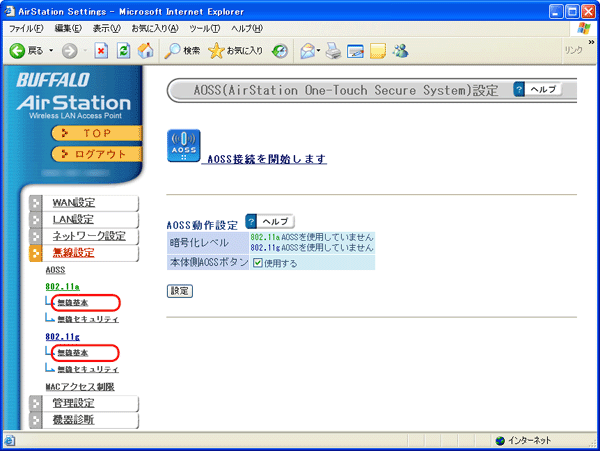Viewport: 600px width, 451px height.
Task: Click the IE Forward arrow icon
Action: [70, 50]
